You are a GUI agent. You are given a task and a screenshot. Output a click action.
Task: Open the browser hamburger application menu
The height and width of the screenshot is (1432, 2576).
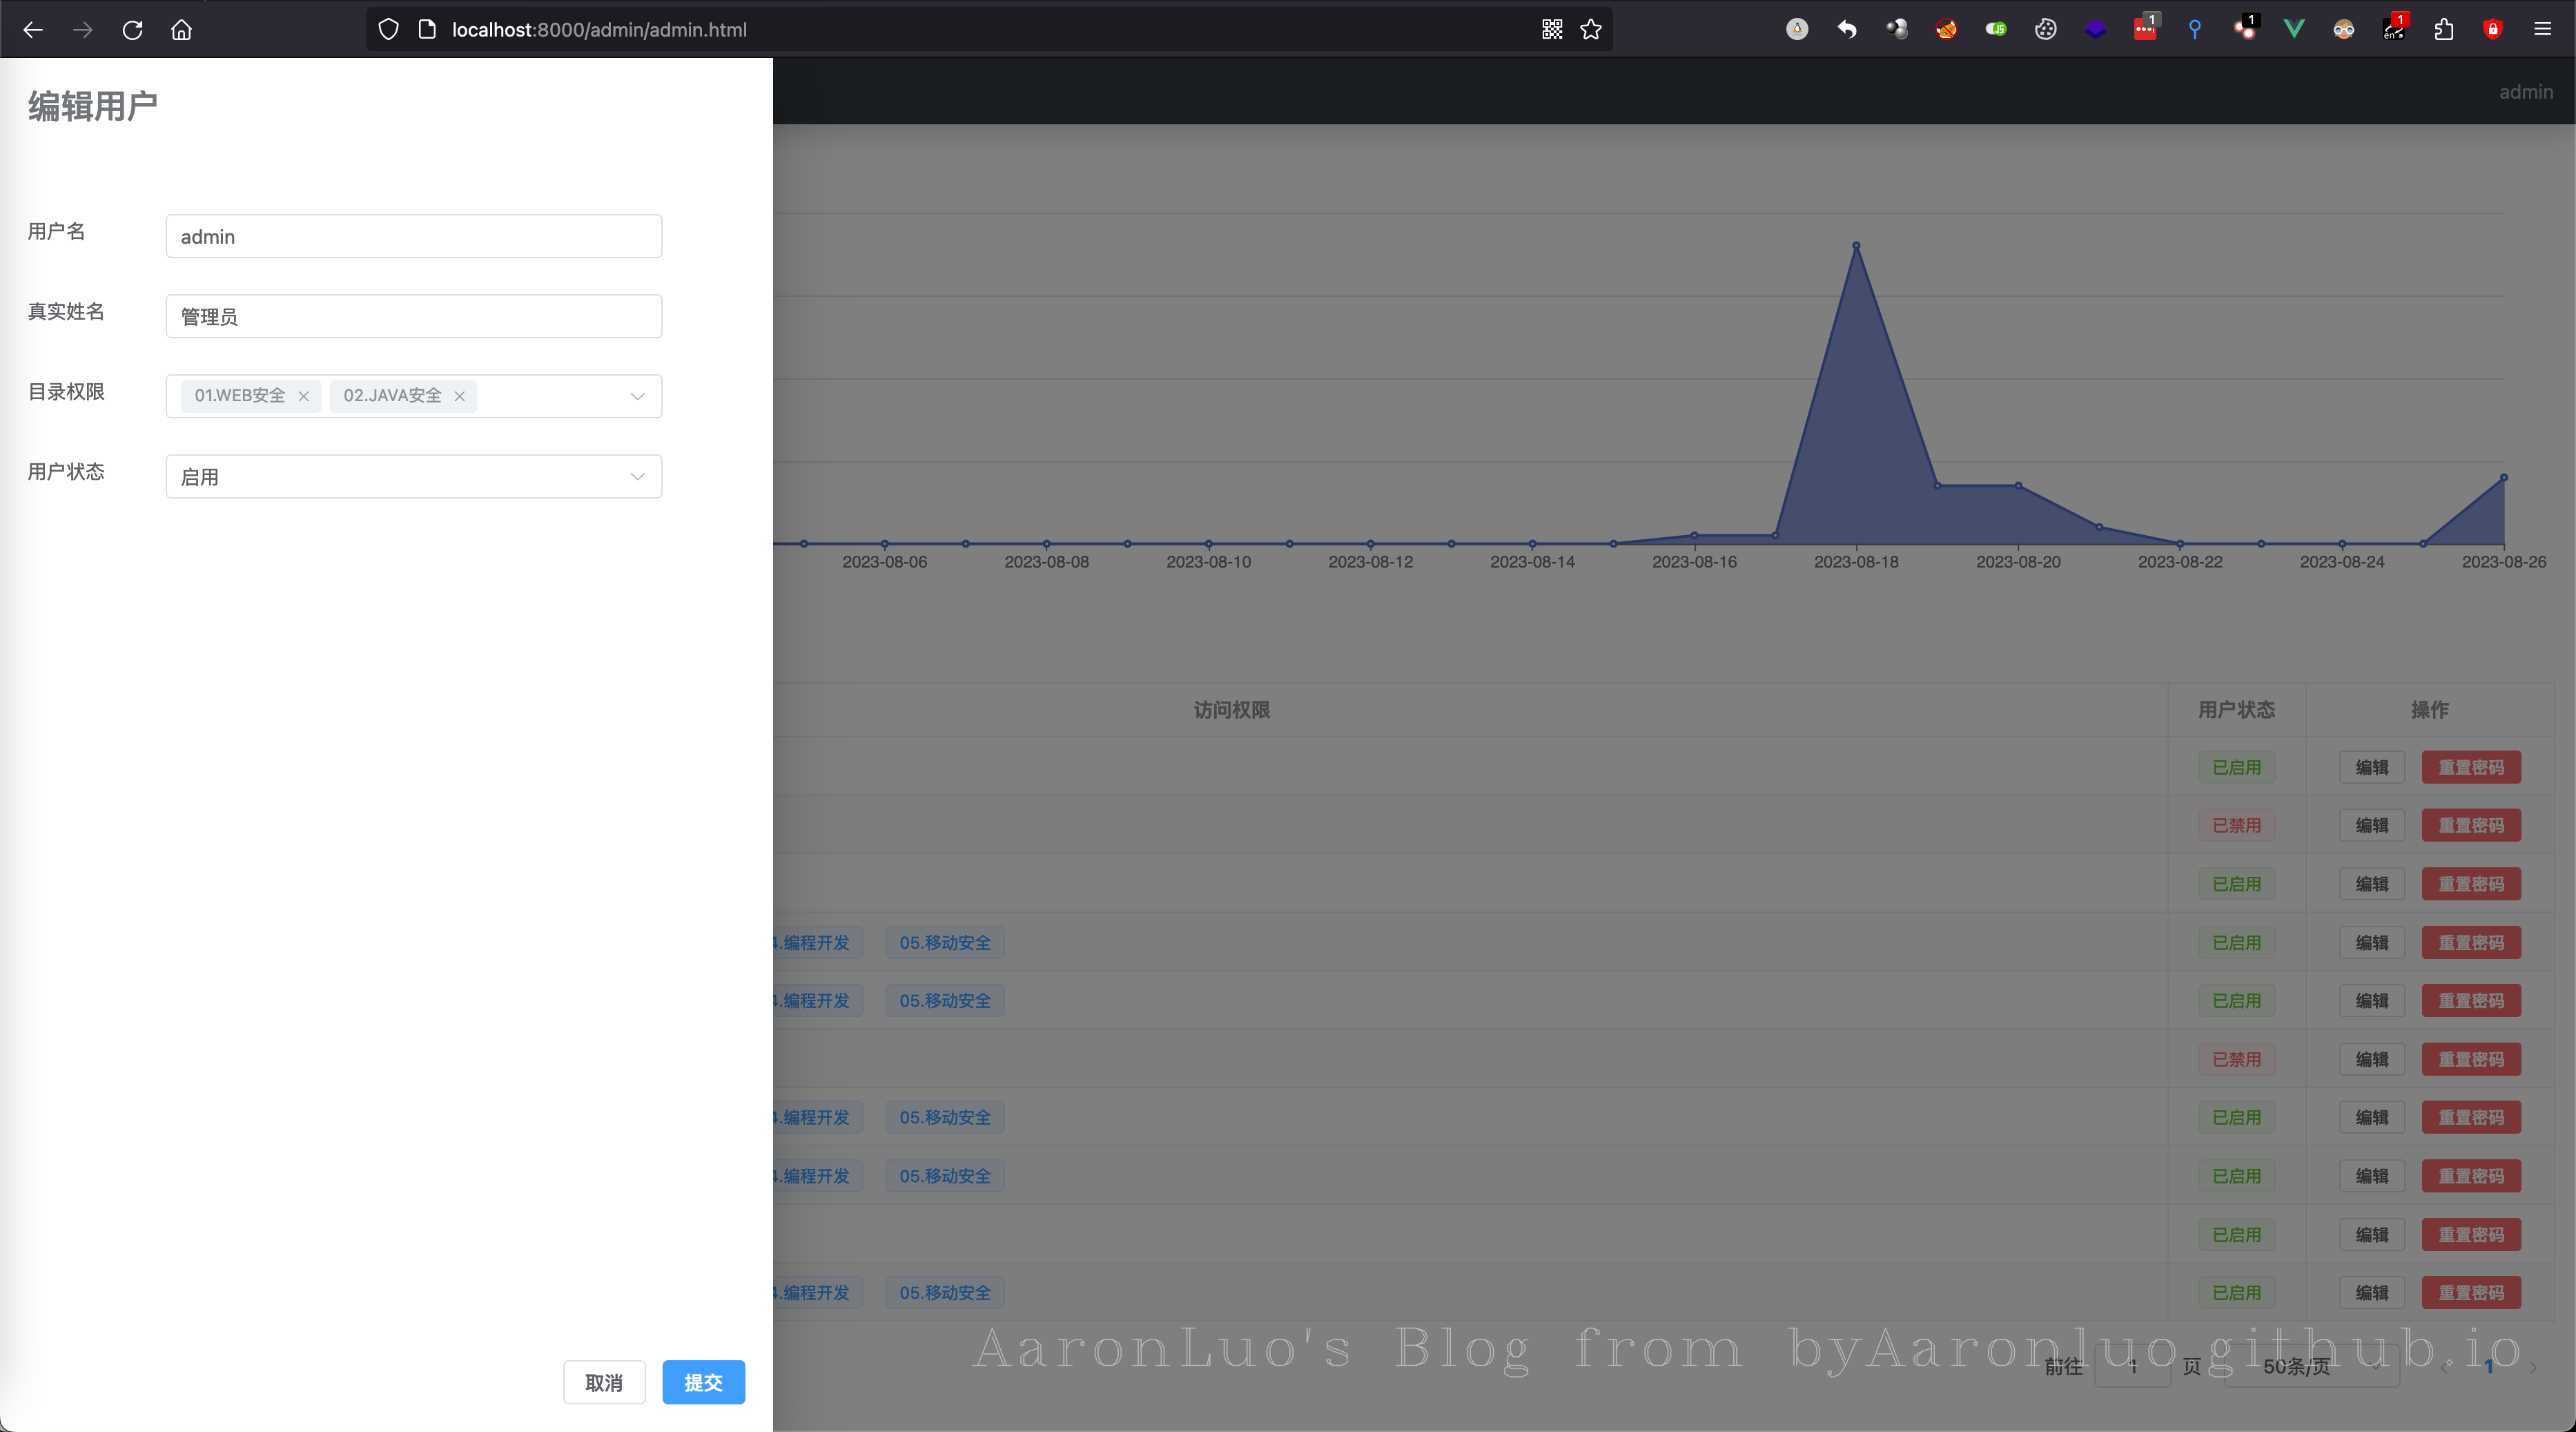(x=2543, y=30)
